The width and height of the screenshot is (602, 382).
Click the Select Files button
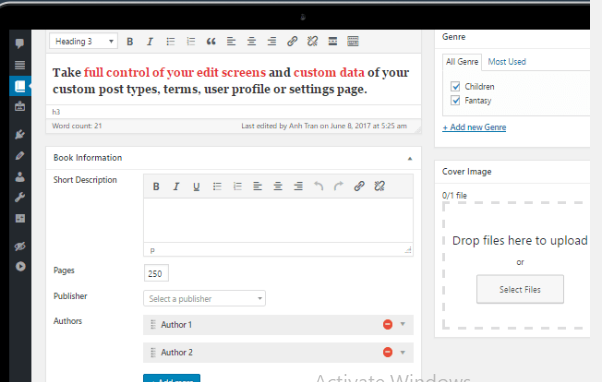point(520,289)
